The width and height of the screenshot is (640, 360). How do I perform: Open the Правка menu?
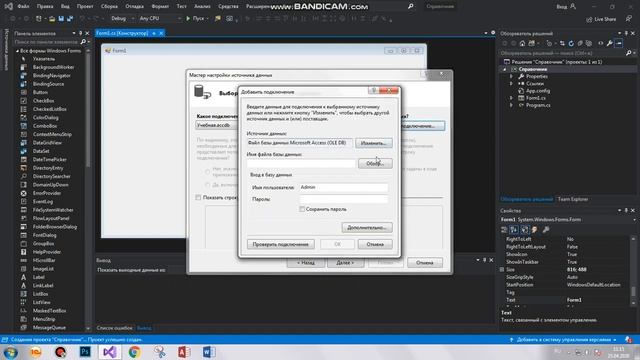click(x=45, y=7)
